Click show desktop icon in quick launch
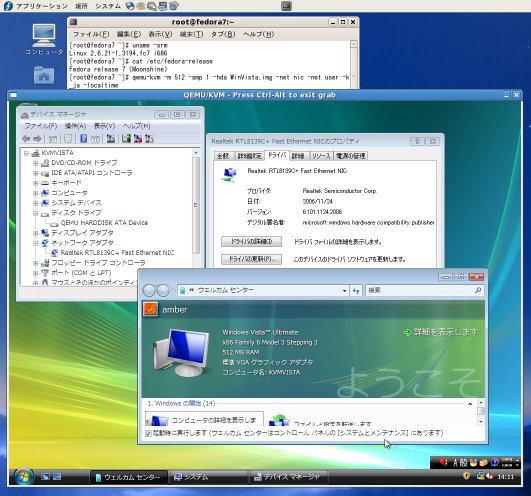Image resolution: width=531 pixels, height=496 pixels. (x=57, y=477)
